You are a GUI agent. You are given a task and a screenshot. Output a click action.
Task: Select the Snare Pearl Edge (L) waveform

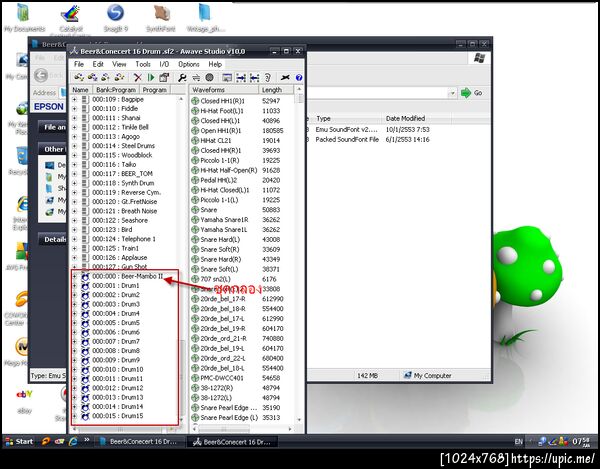[229, 418]
